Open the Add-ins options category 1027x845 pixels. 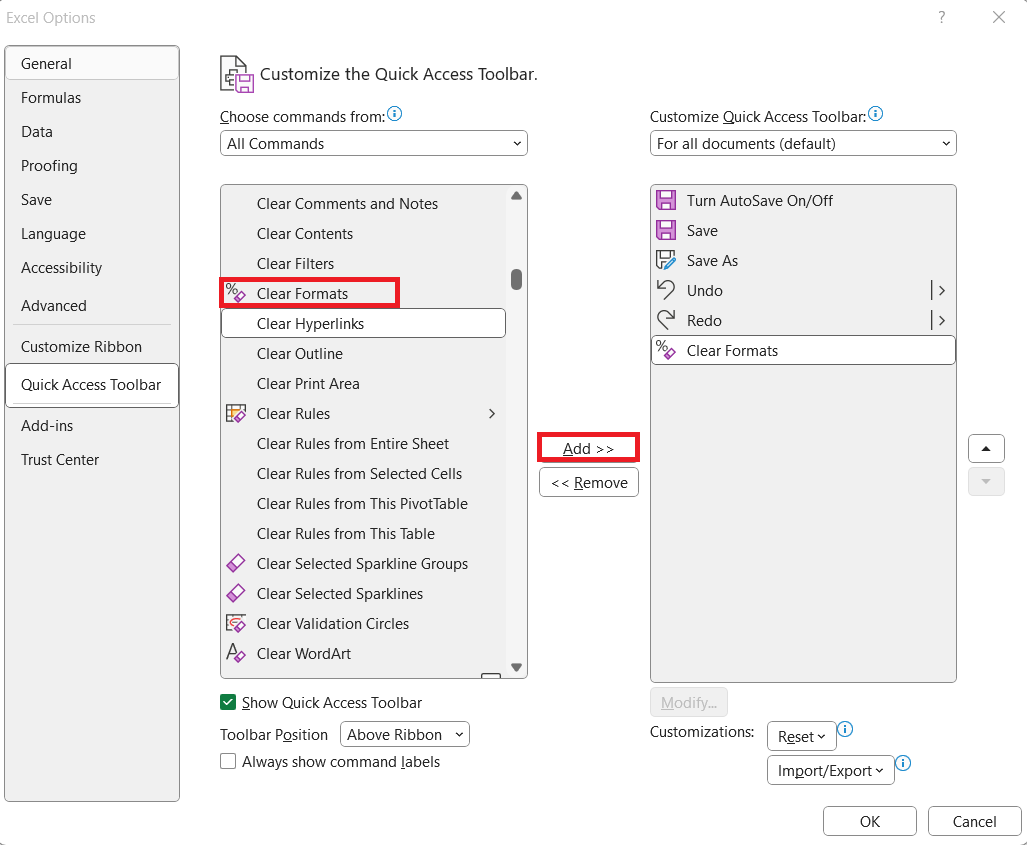[x=92, y=426]
